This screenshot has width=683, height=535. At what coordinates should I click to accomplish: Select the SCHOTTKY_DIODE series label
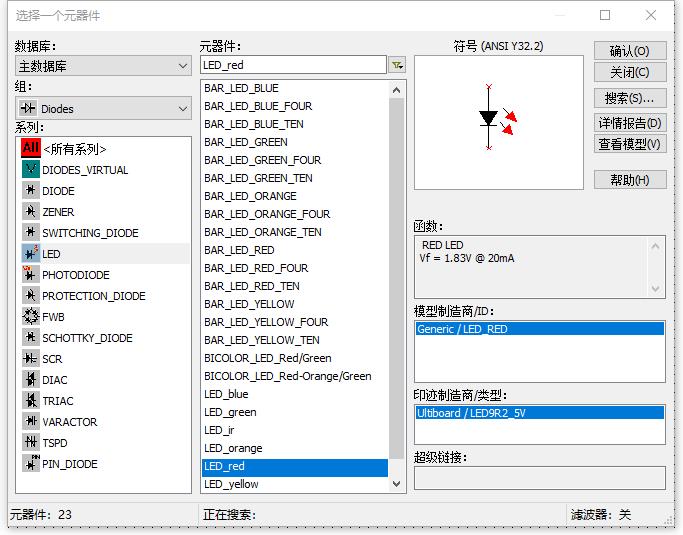click(87, 338)
